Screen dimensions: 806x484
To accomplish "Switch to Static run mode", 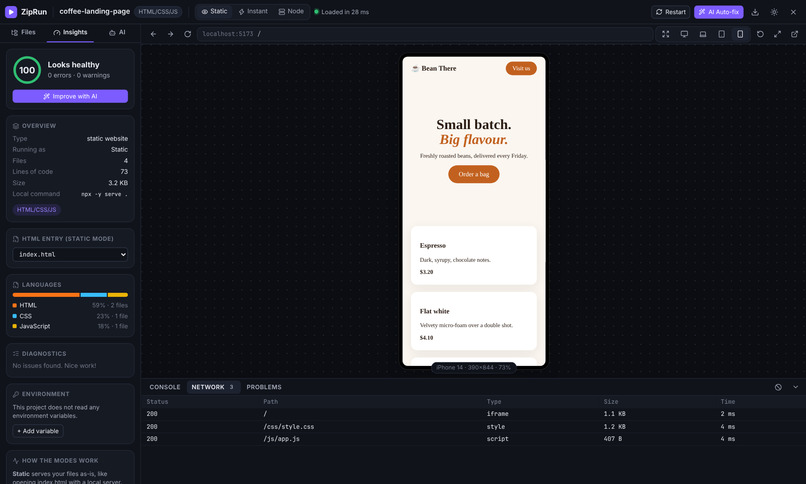I will pos(214,11).
